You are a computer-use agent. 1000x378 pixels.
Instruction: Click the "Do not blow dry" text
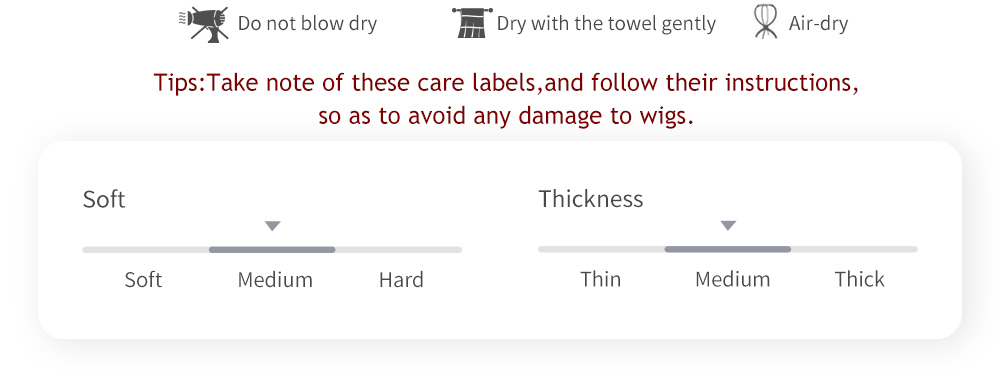pyautogui.click(x=307, y=24)
